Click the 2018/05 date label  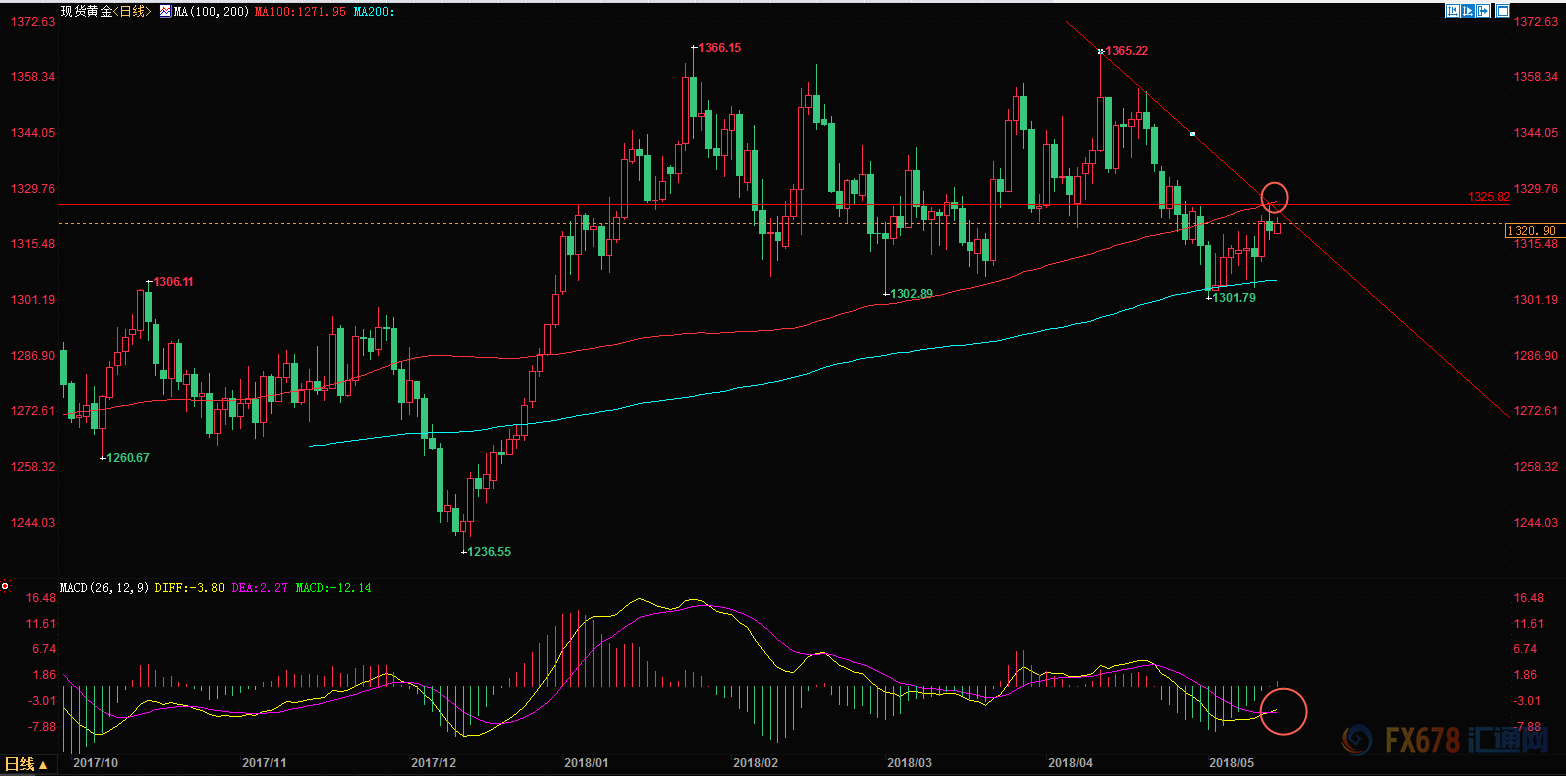(1232, 762)
